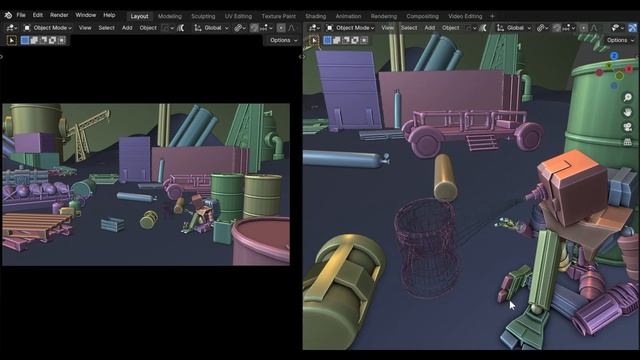Click the red X axis gizmo handle
The image size is (640, 360).
pos(629,69)
